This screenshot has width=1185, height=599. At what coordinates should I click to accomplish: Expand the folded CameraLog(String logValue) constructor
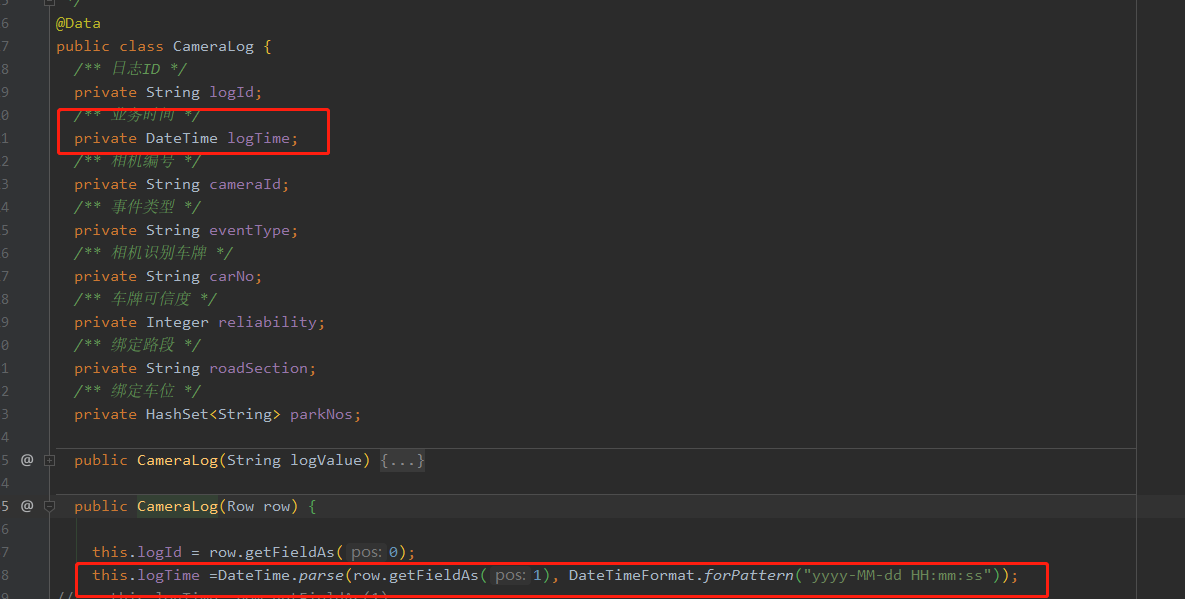pos(49,460)
